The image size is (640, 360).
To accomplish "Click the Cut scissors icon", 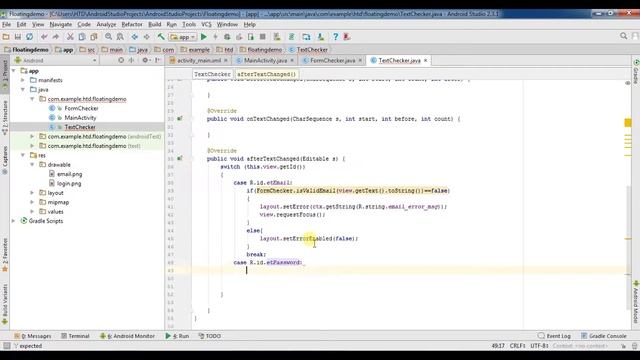I will coord(70,37).
